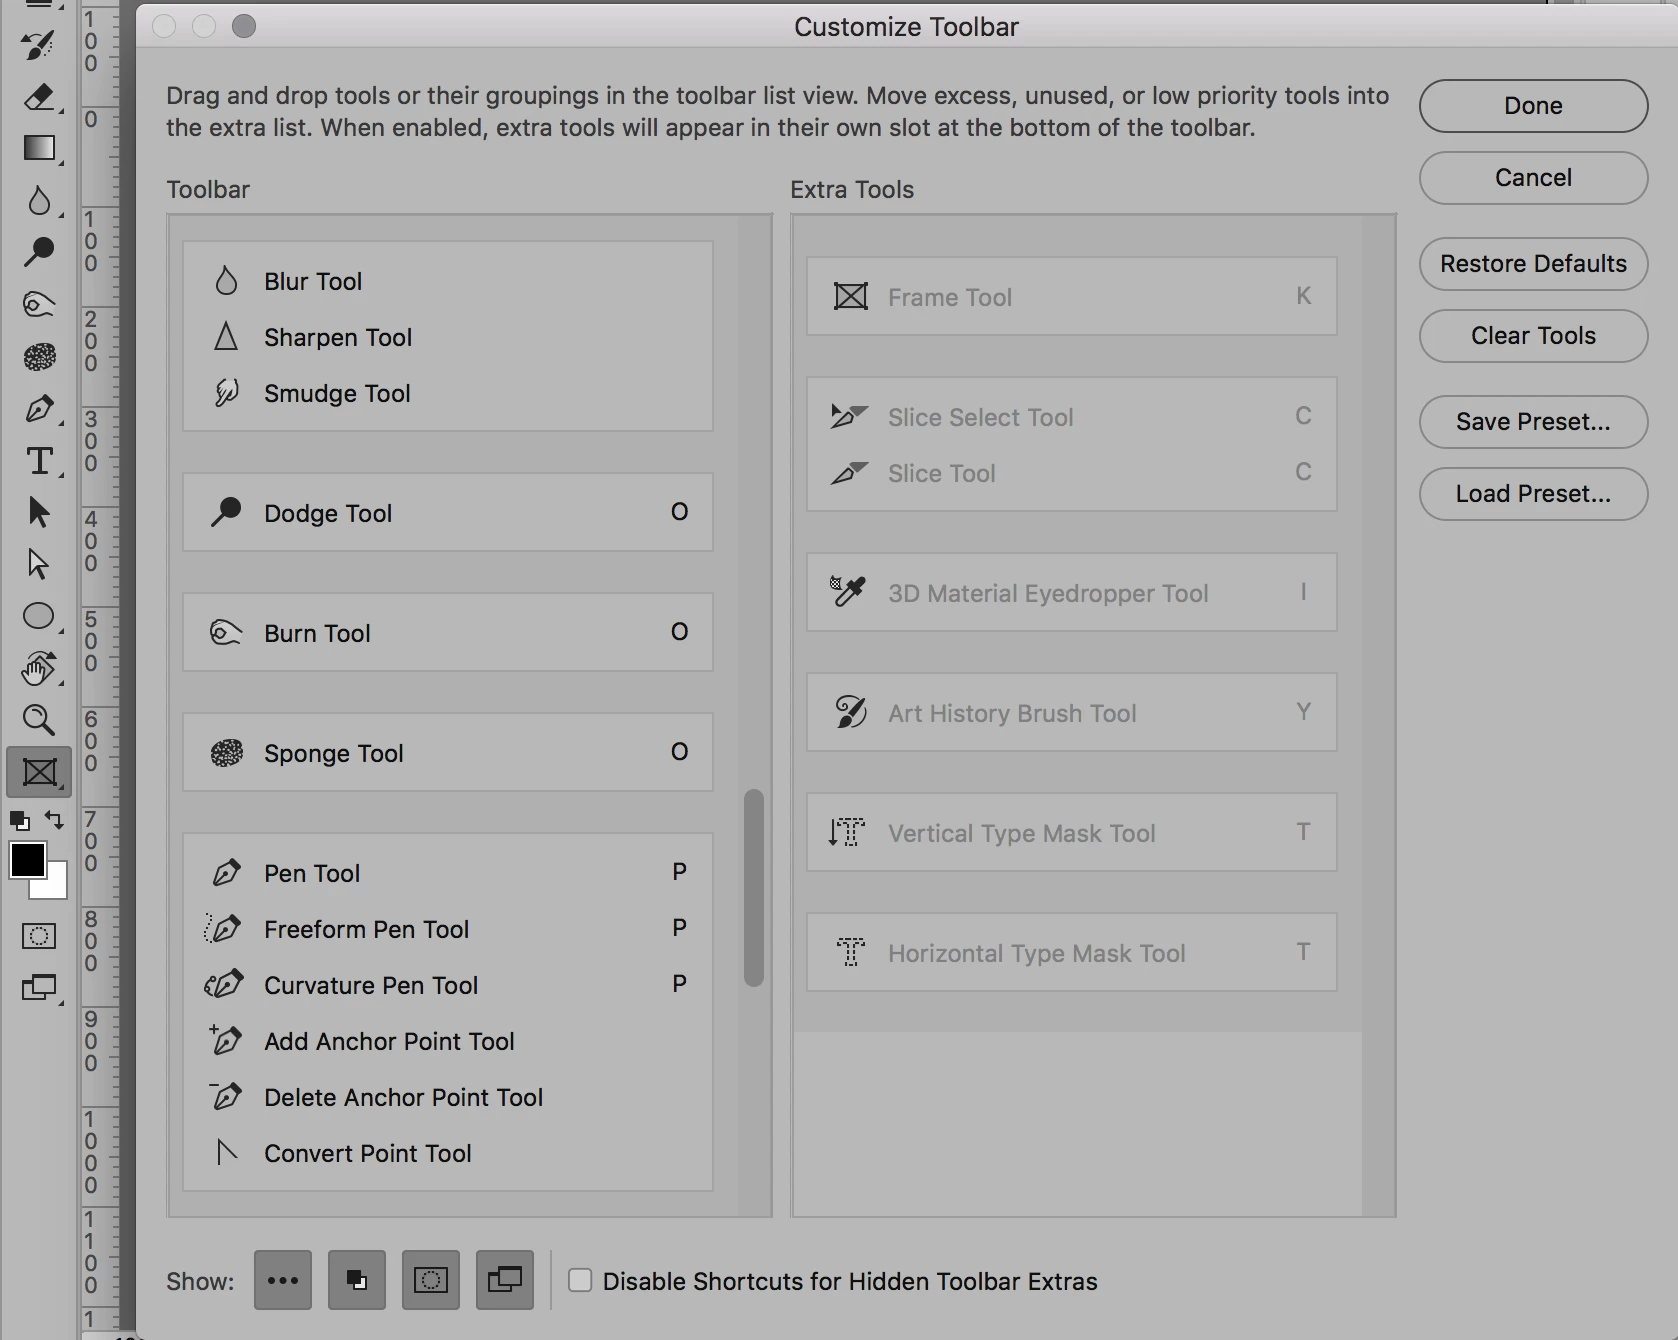Swap foreground and background colors
This screenshot has height=1340, width=1678.
tap(54, 821)
